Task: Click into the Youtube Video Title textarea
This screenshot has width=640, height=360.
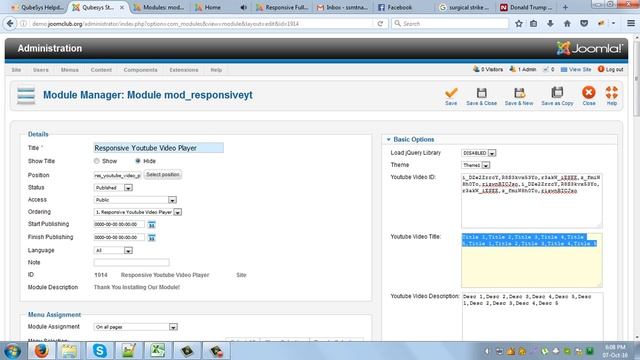Action: point(531,260)
